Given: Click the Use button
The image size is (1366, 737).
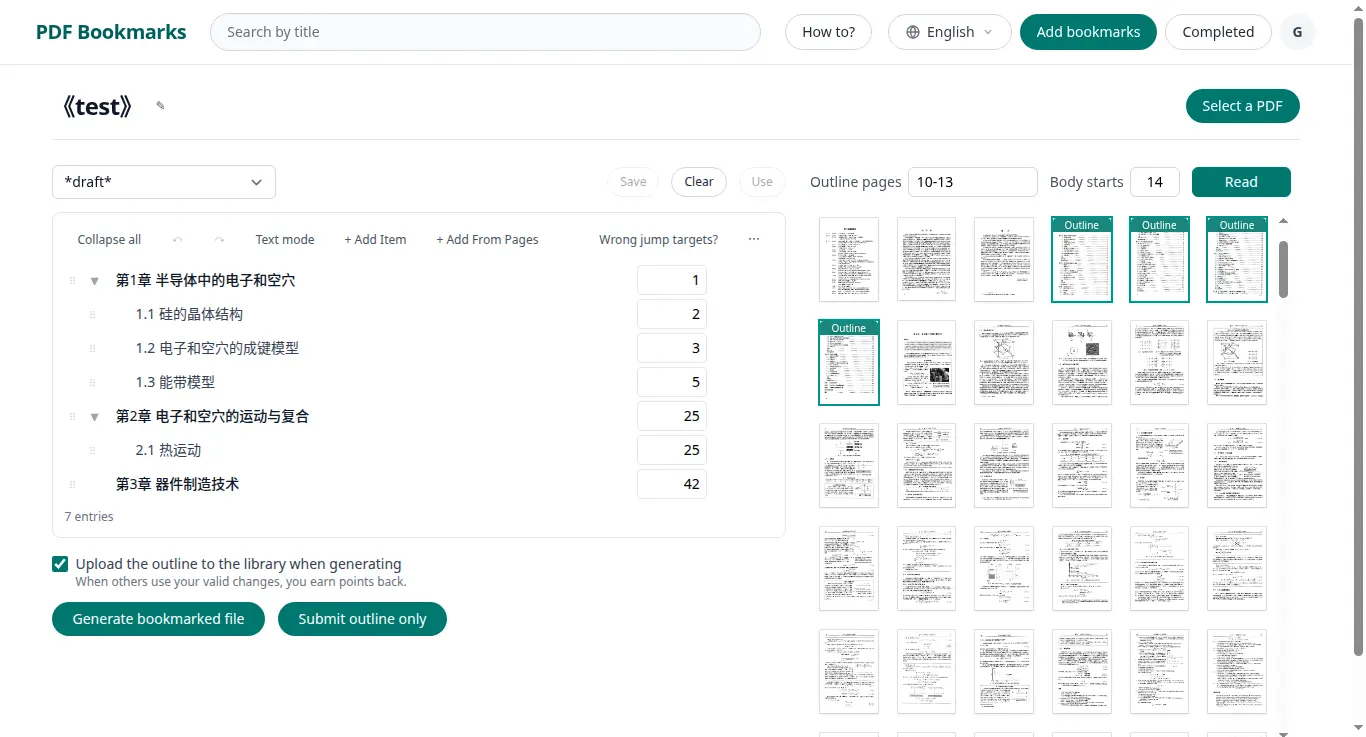Looking at the screenshot, I should [762, 182].
